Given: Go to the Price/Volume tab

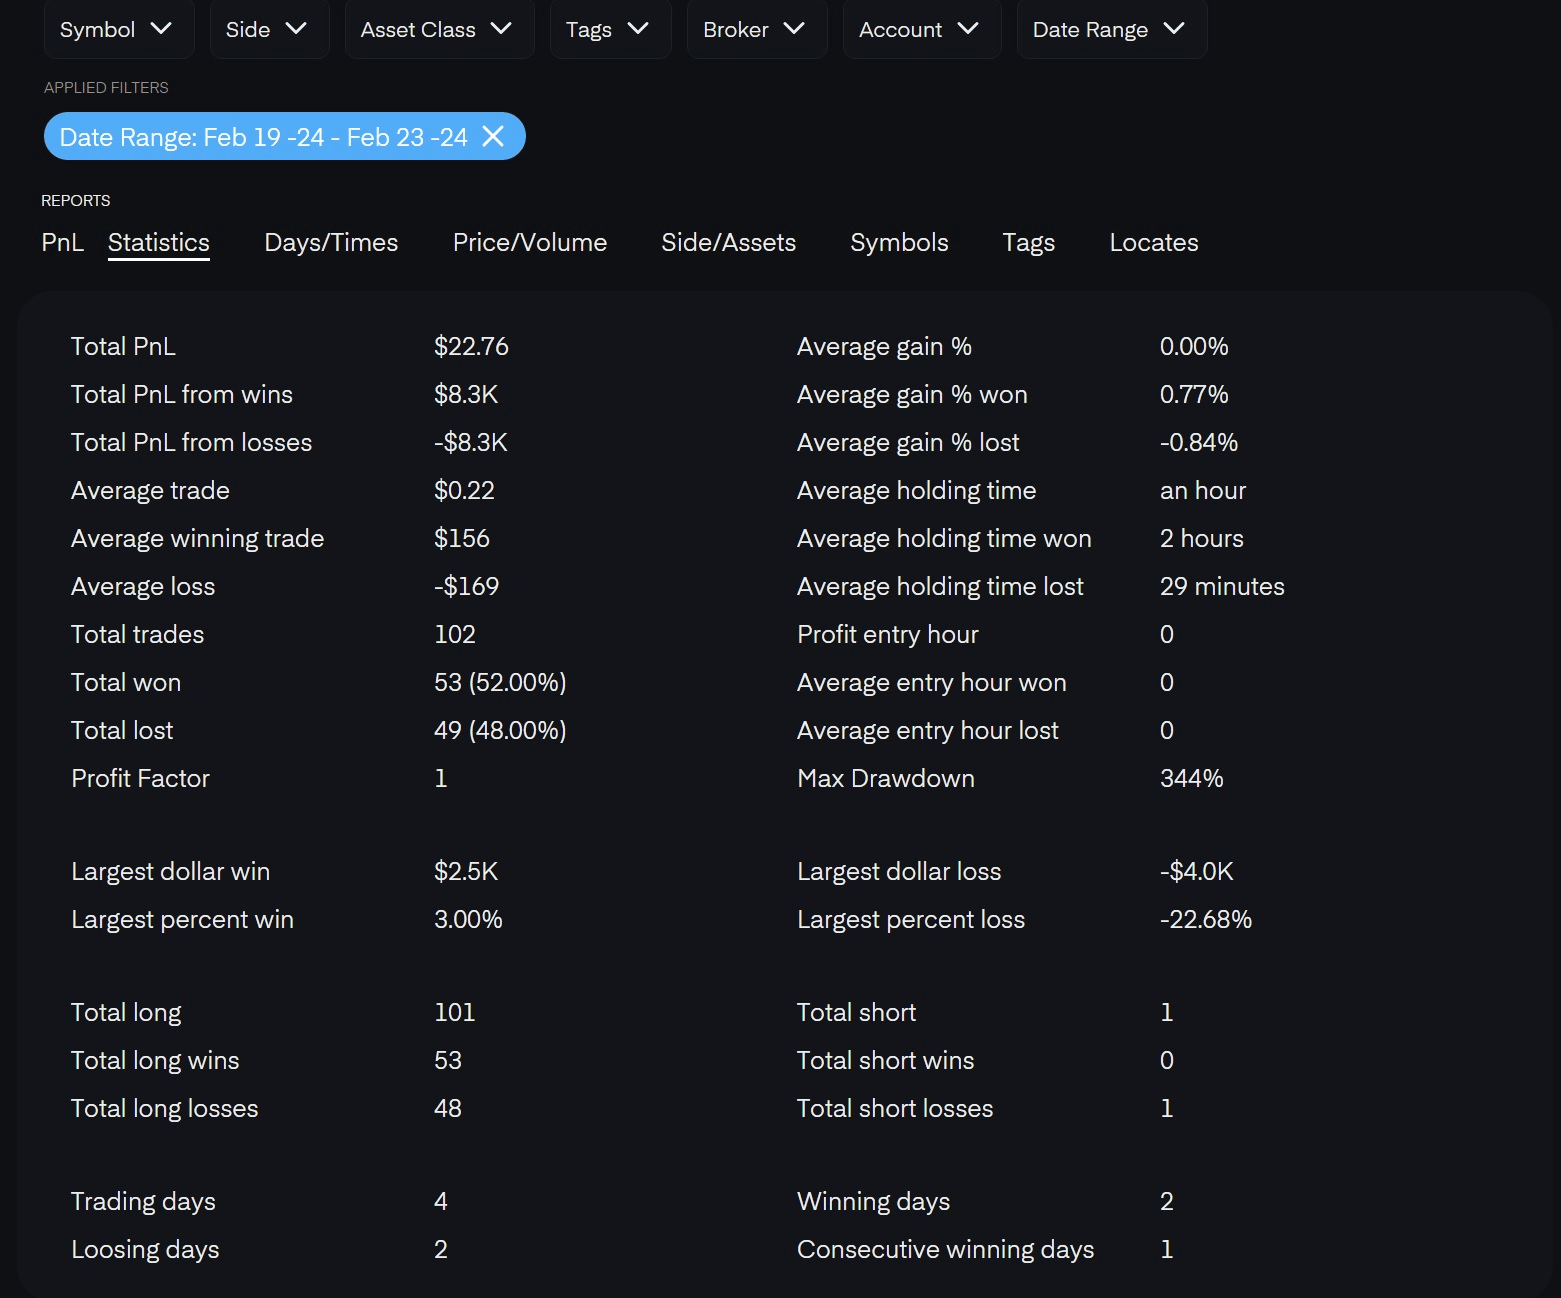Looking at the screenshot, I should [530, 242].
